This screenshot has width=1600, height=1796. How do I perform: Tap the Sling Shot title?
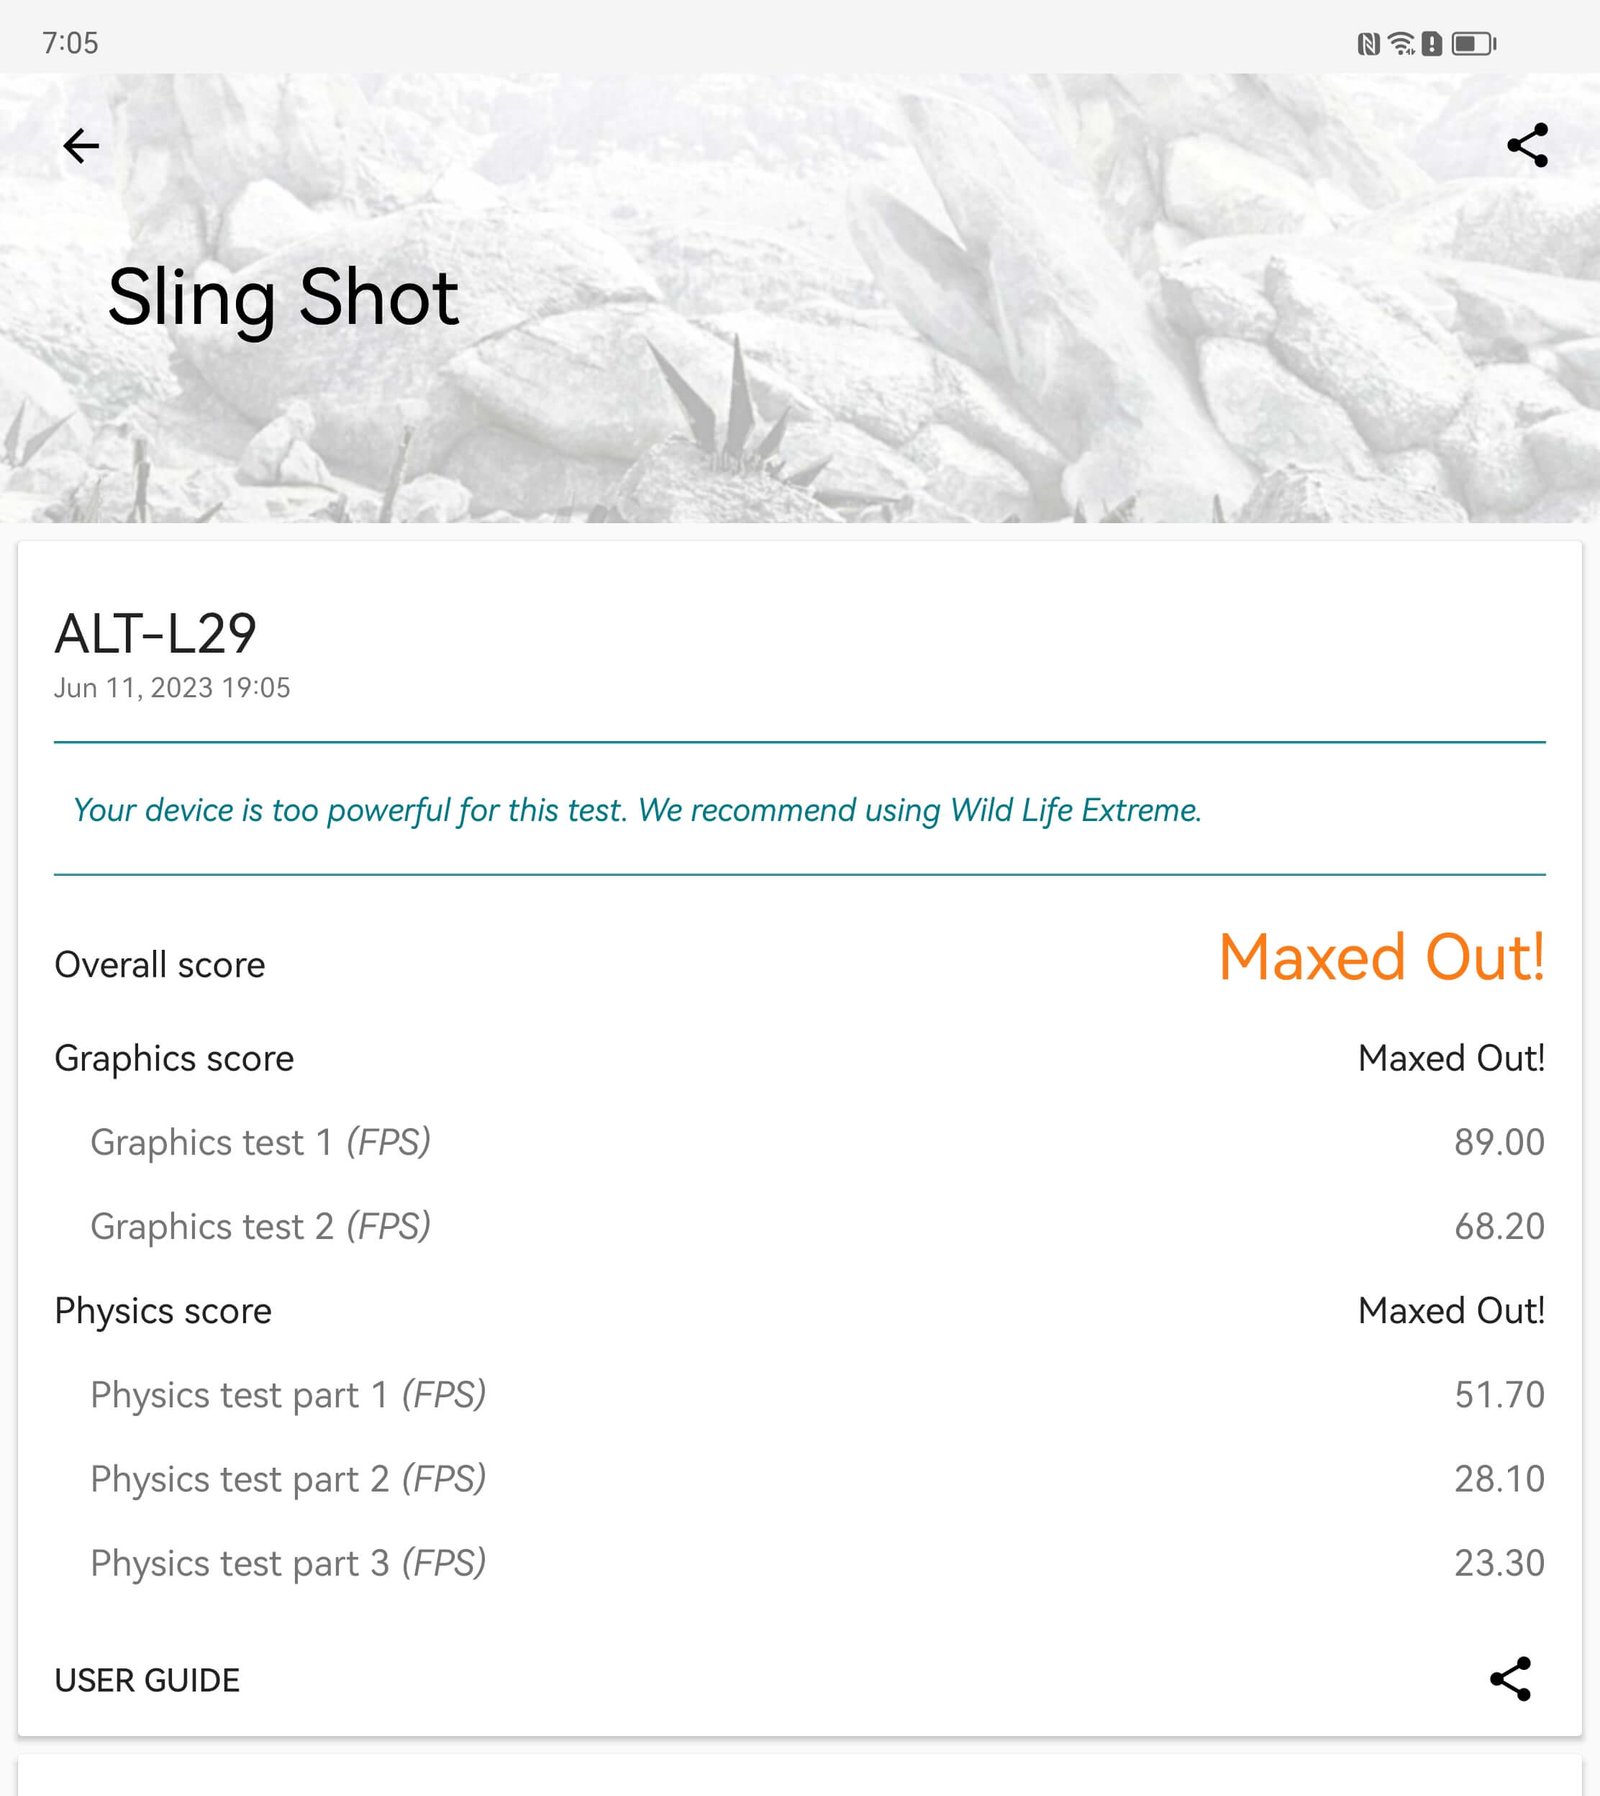coord(283,299)
